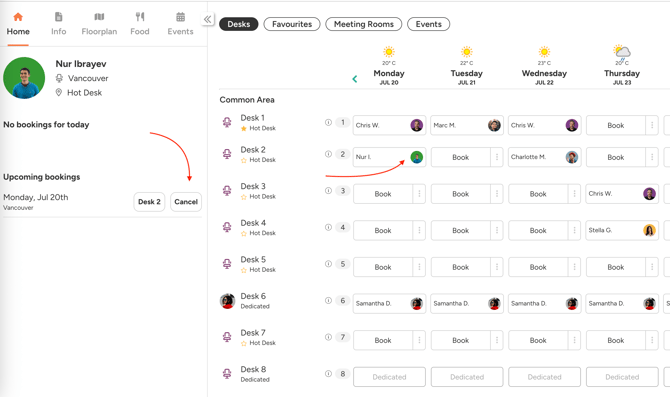
Task: Toggle favourite star on Desk 2
Action: click(244, 160)
